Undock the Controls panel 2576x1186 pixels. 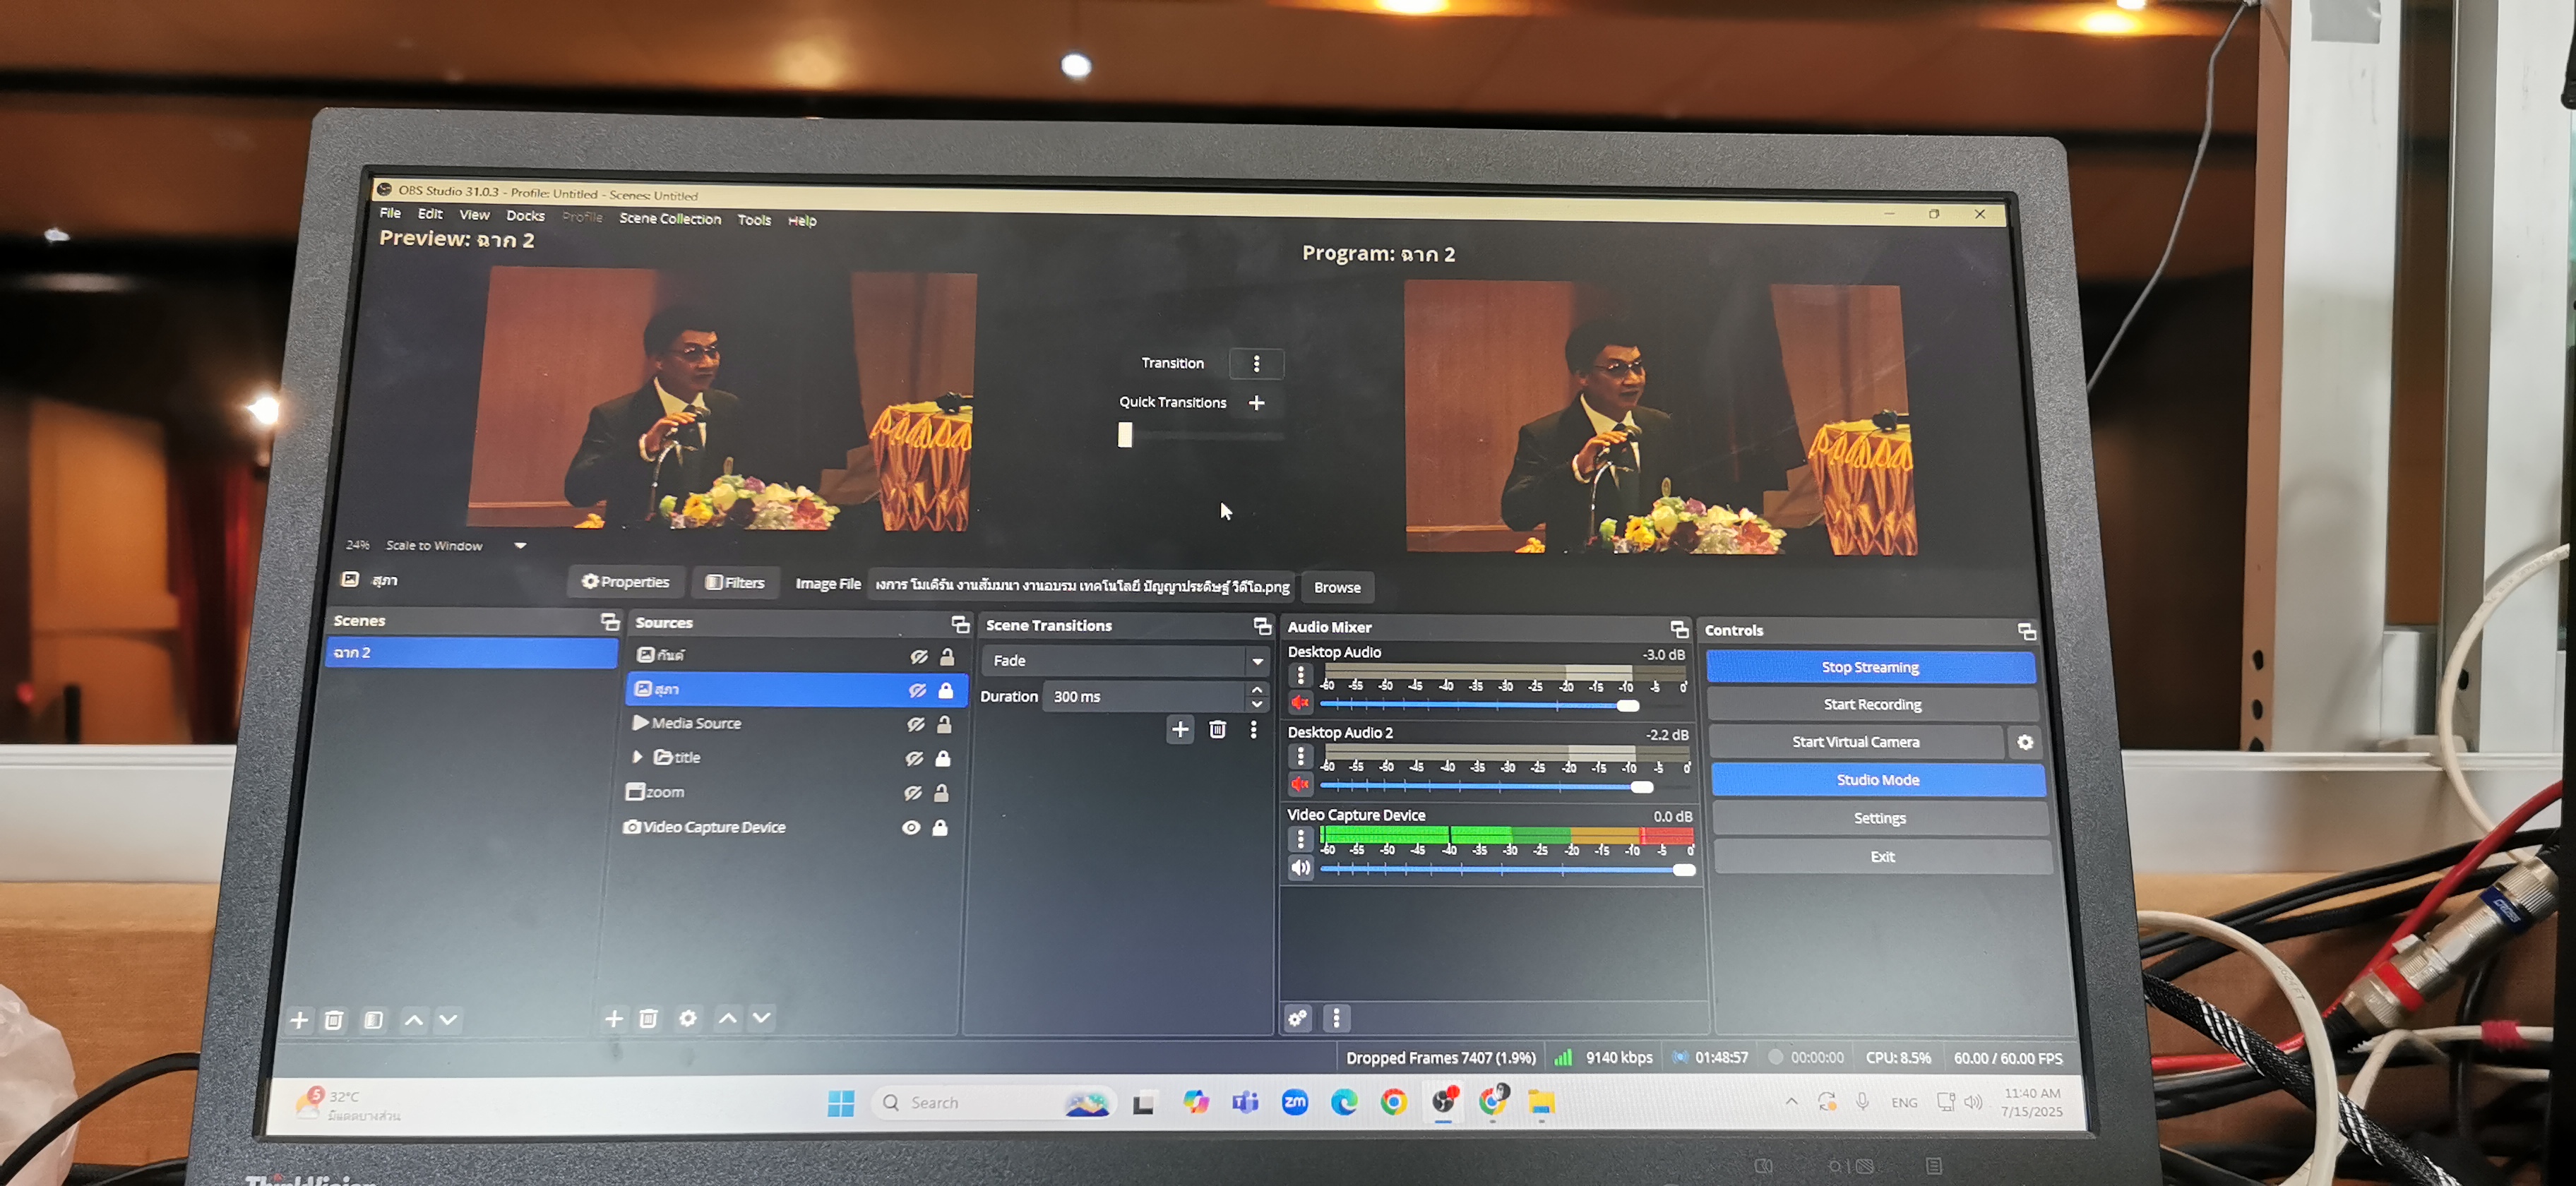[x=2026, y=632]
